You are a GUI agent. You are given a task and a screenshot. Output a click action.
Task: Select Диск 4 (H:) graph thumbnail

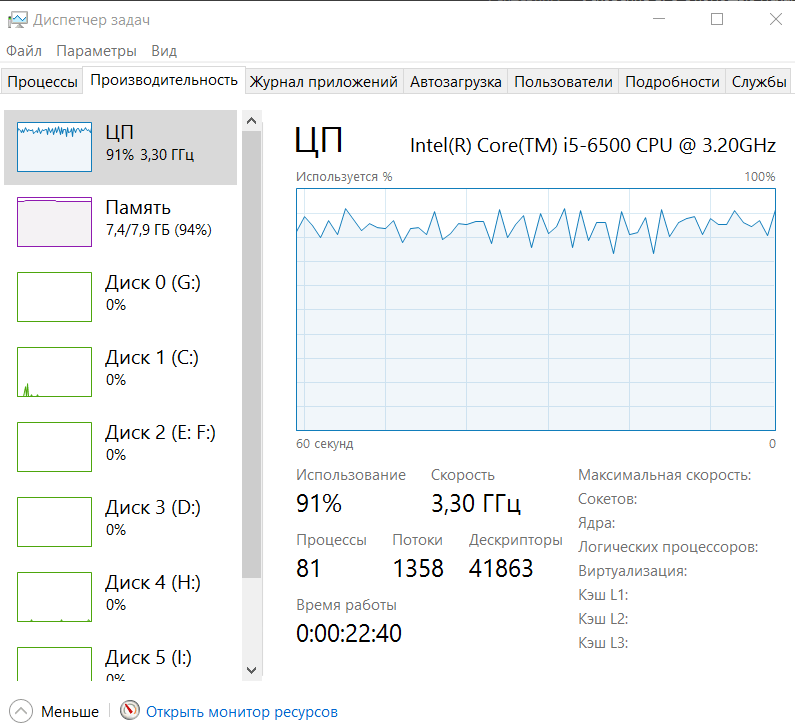pos(54,597)
